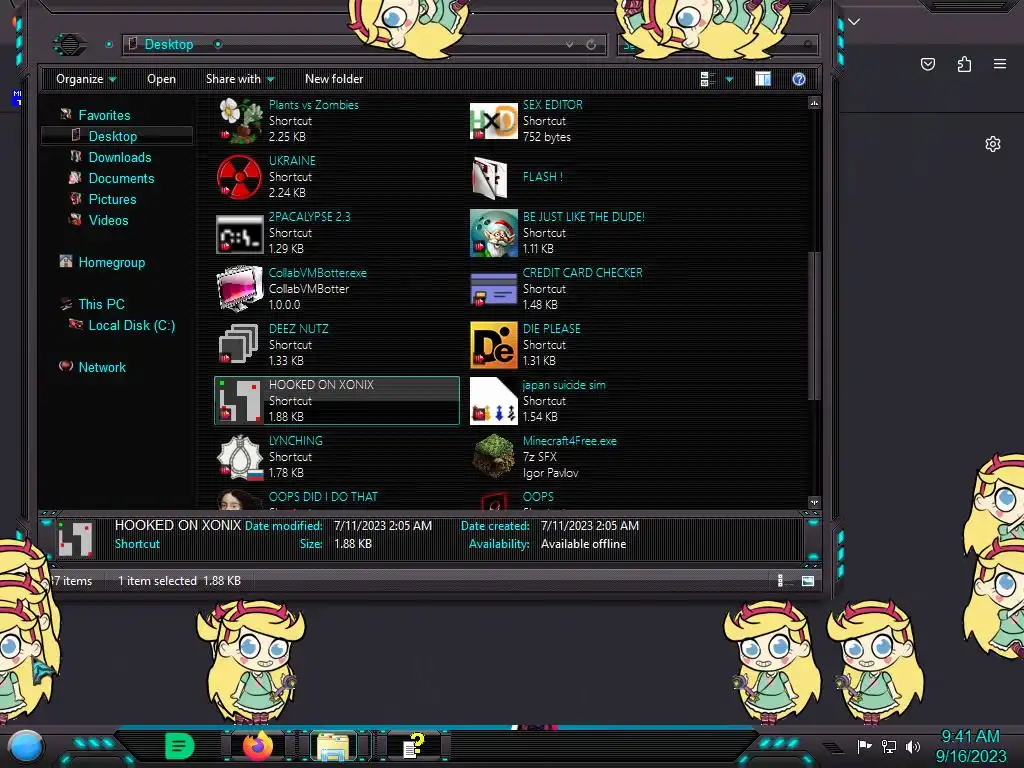Open Downloads in the navigation pane
This screenshot has height=768, width=1024.
(120, 157)
